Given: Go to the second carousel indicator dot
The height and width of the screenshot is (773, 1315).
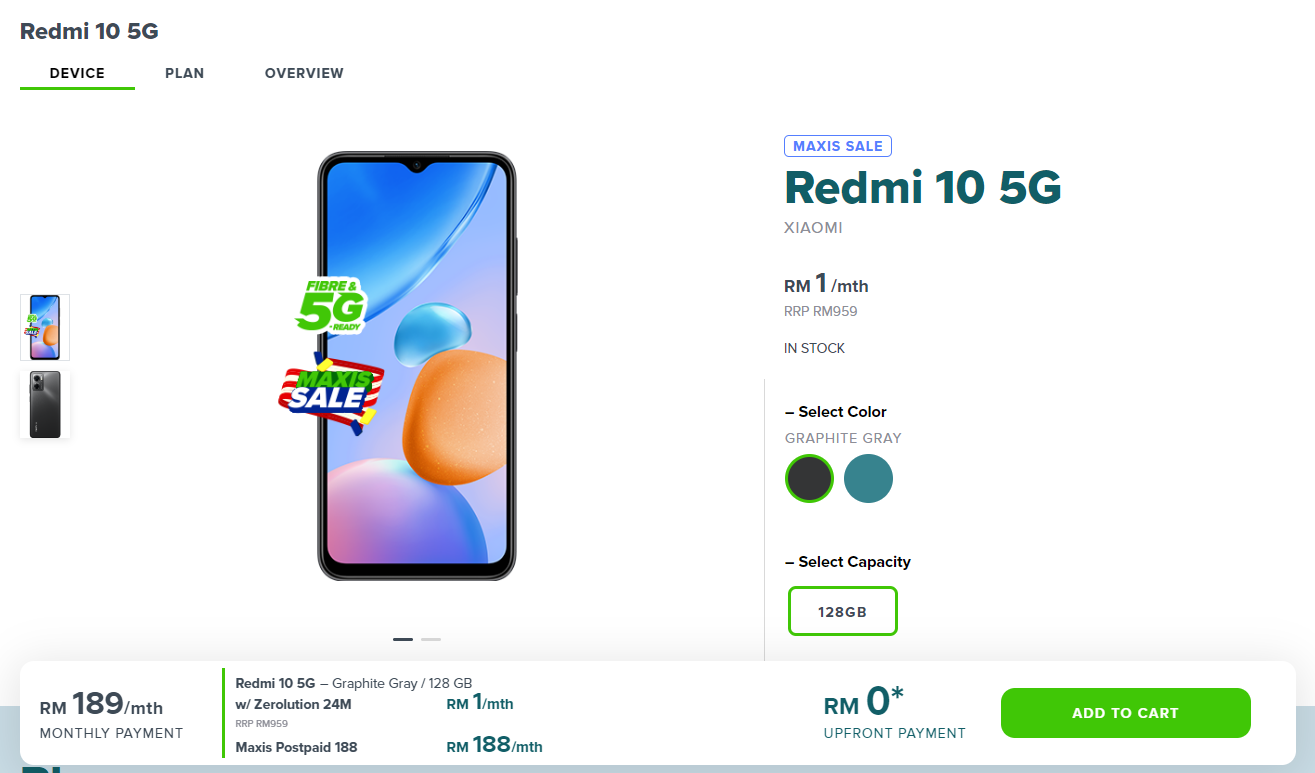Looking at the screenshot, I should 431,639.
